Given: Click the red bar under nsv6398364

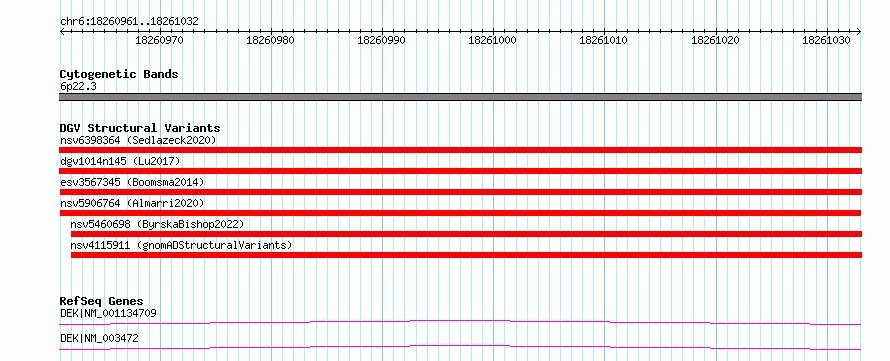Looking at the screenshot, I should pyautogui.click(x=460, y=150).
